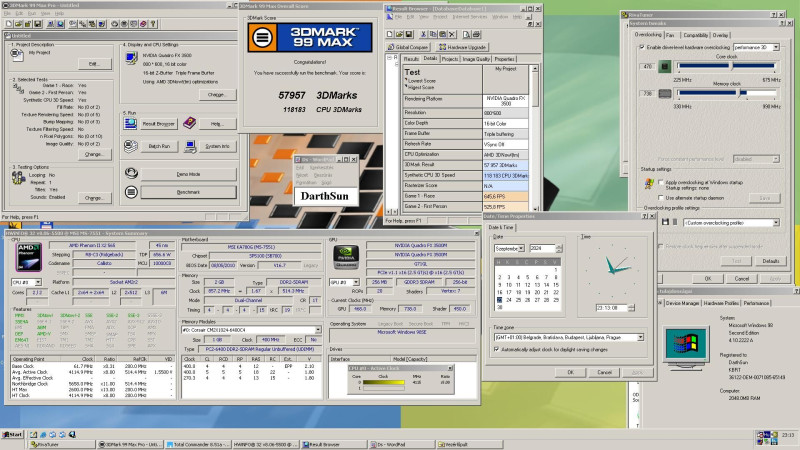
Task: Switch to Compatibility tab in RivaTuner
Action: pos(696,35)
